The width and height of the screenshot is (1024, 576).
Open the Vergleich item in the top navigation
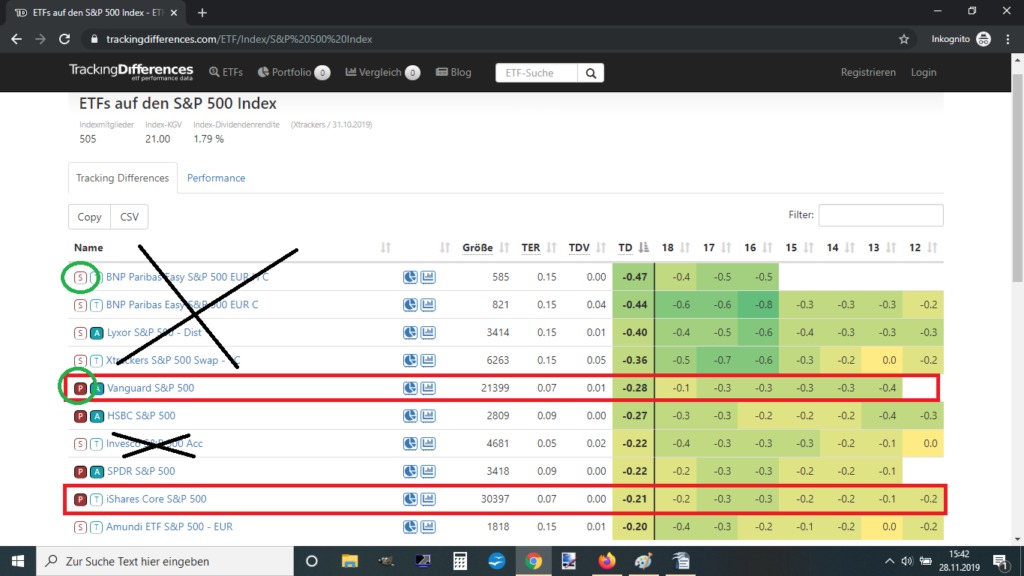coord(382,72)
